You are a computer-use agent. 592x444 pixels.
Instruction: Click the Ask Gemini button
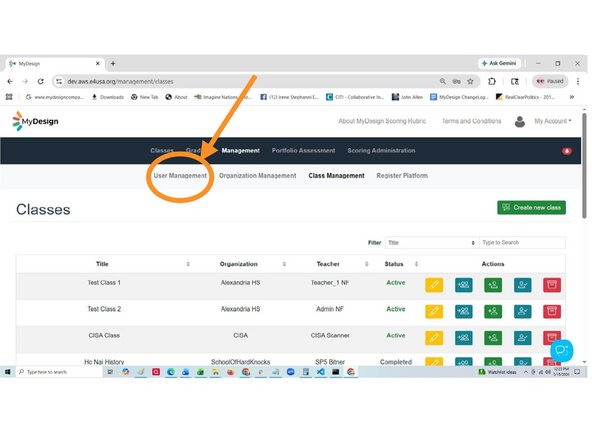[499, 63]
